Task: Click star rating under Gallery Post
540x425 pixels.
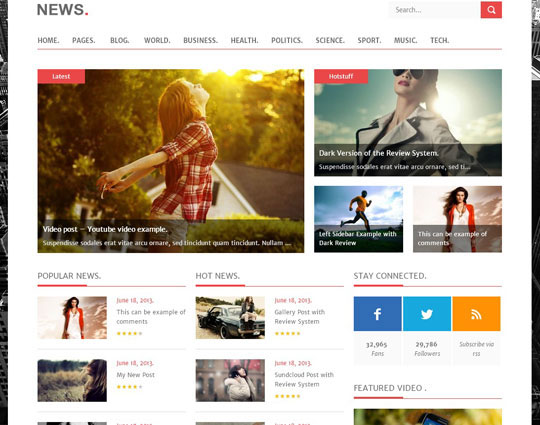Action: 287,333
